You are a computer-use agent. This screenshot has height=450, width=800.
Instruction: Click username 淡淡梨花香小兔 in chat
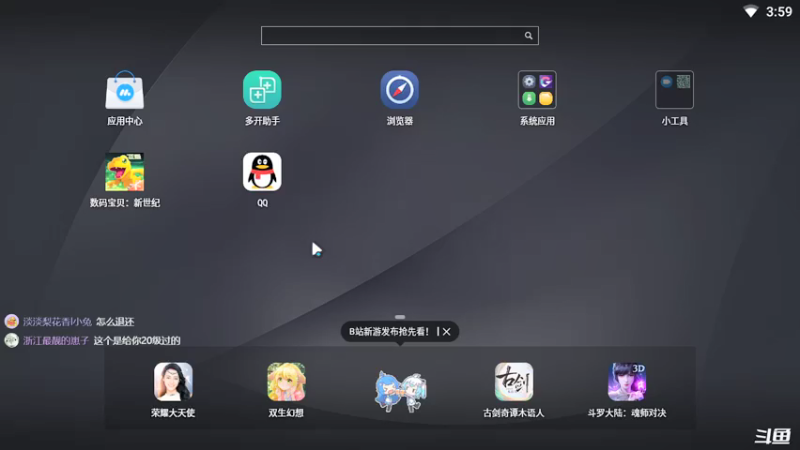pos(57,321)
